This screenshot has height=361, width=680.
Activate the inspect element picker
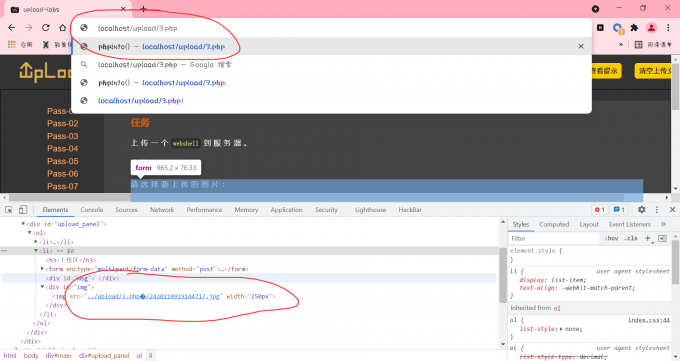click(9, 210)
